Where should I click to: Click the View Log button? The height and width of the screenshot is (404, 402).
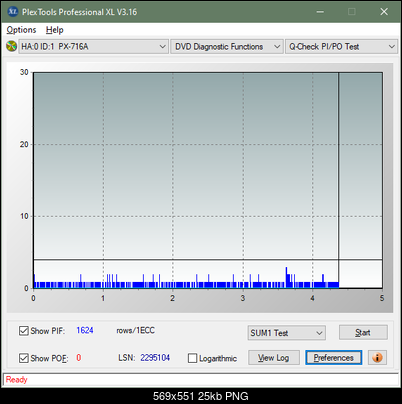click(274, 358)
